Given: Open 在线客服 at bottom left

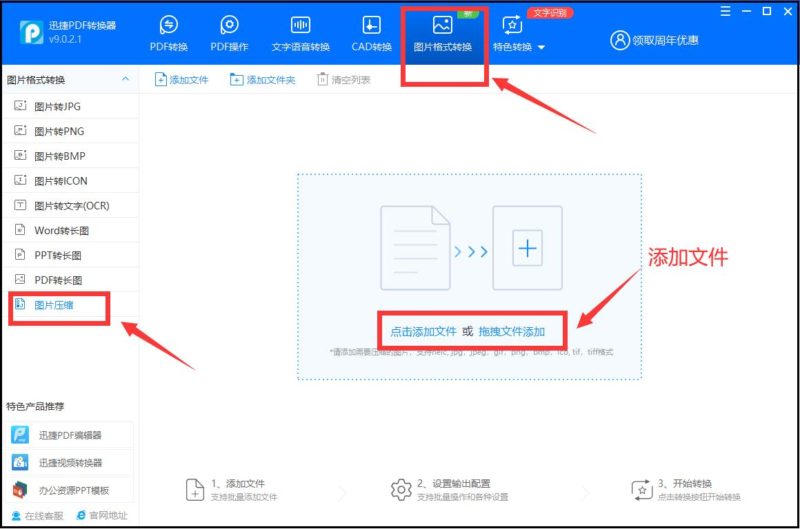Looking at the screenshot, I should [x=37, y=516].
